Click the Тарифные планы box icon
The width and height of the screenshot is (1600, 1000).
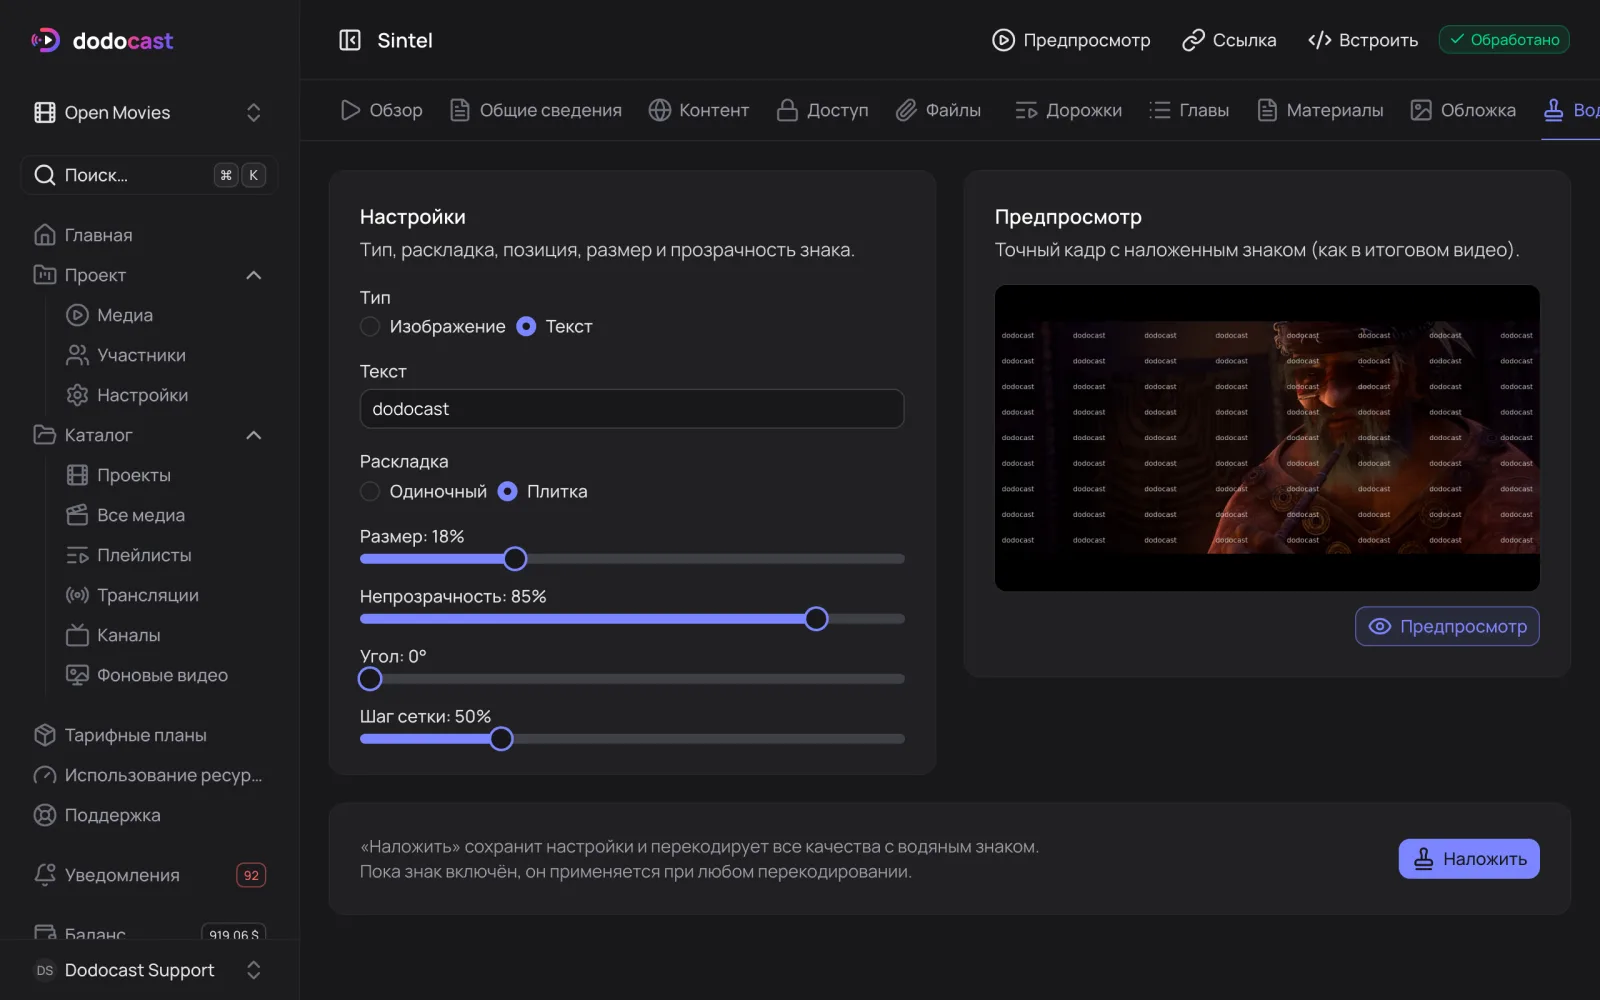point(45,735)
